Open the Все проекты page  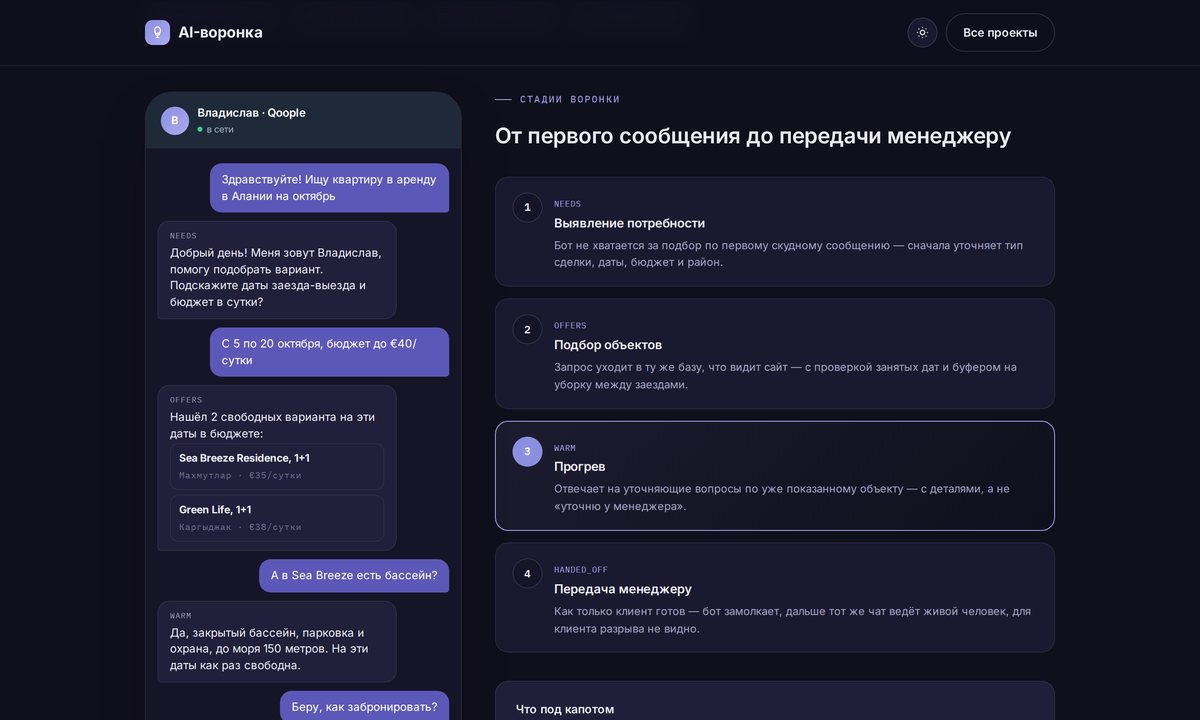(1000, 32)
